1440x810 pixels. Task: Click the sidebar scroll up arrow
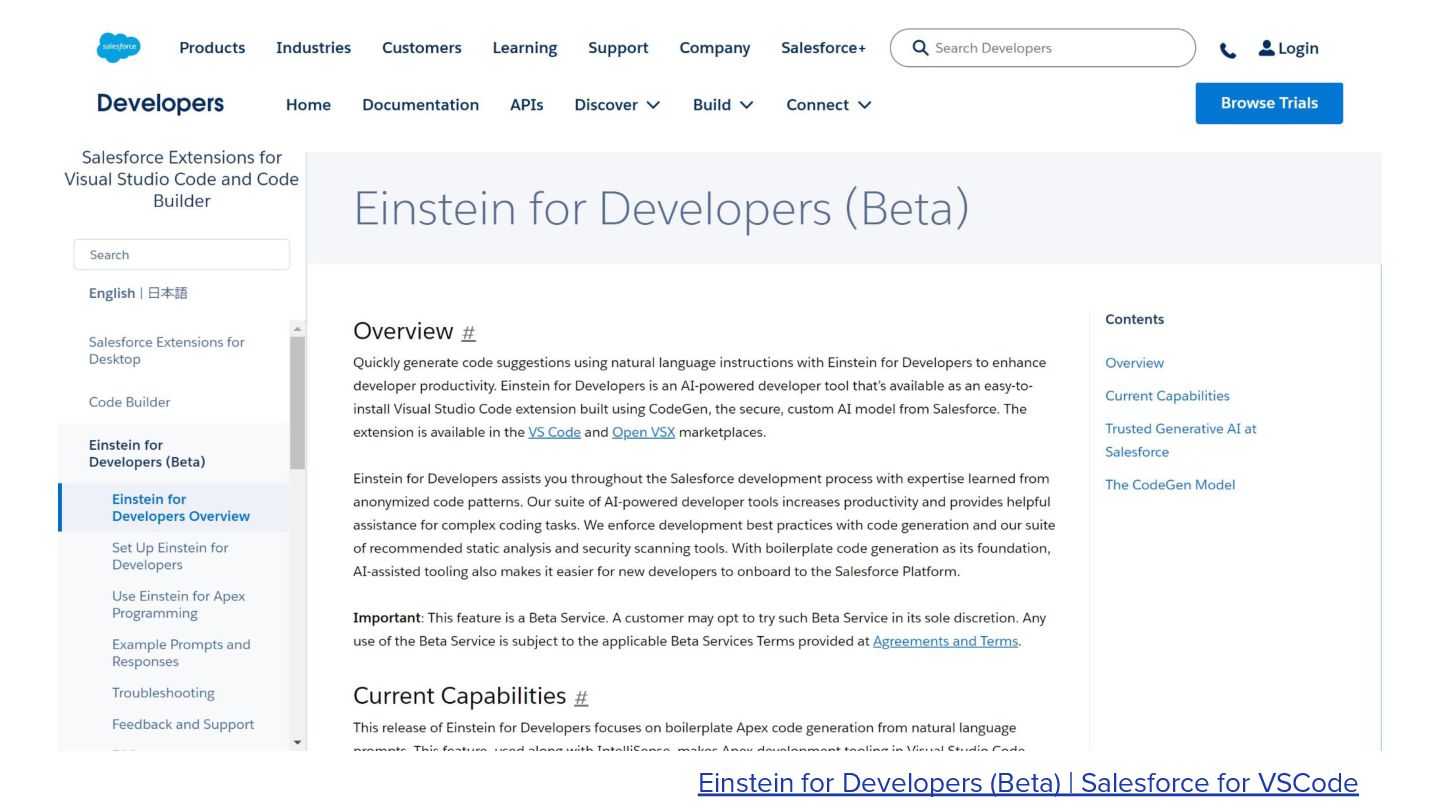pos(297,329)
